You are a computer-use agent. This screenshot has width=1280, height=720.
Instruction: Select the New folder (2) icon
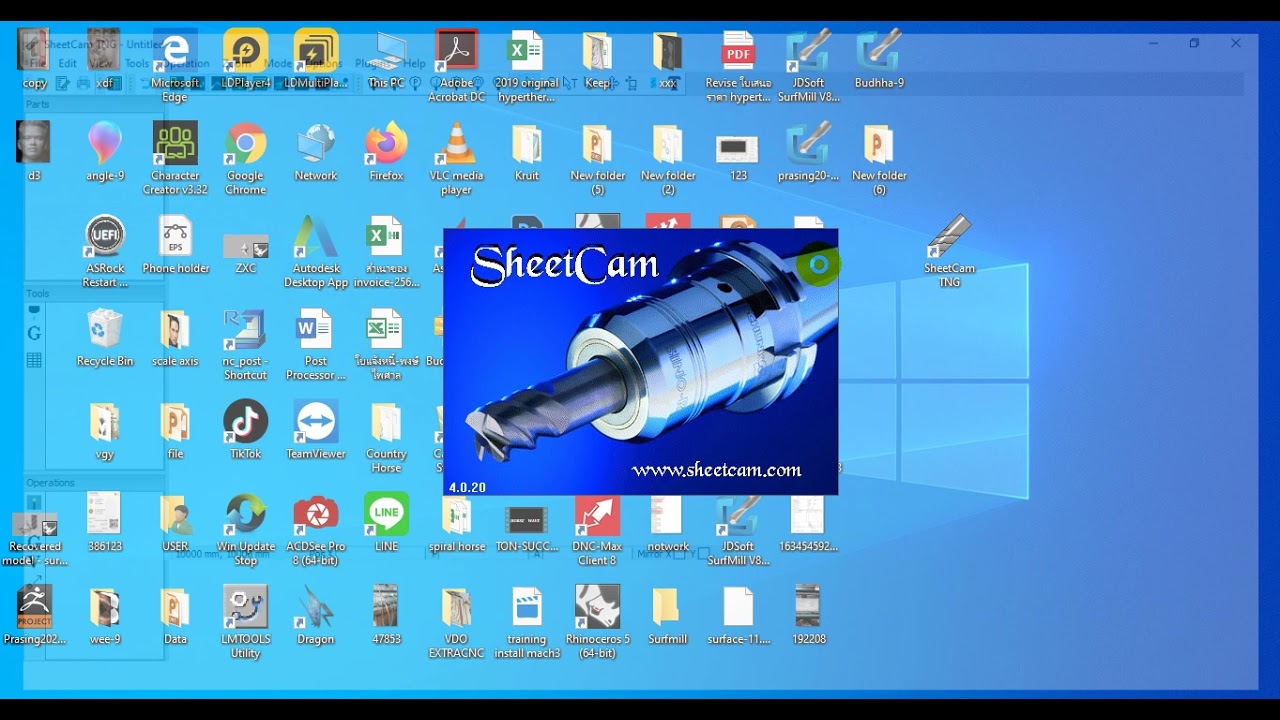click(667, 158)
